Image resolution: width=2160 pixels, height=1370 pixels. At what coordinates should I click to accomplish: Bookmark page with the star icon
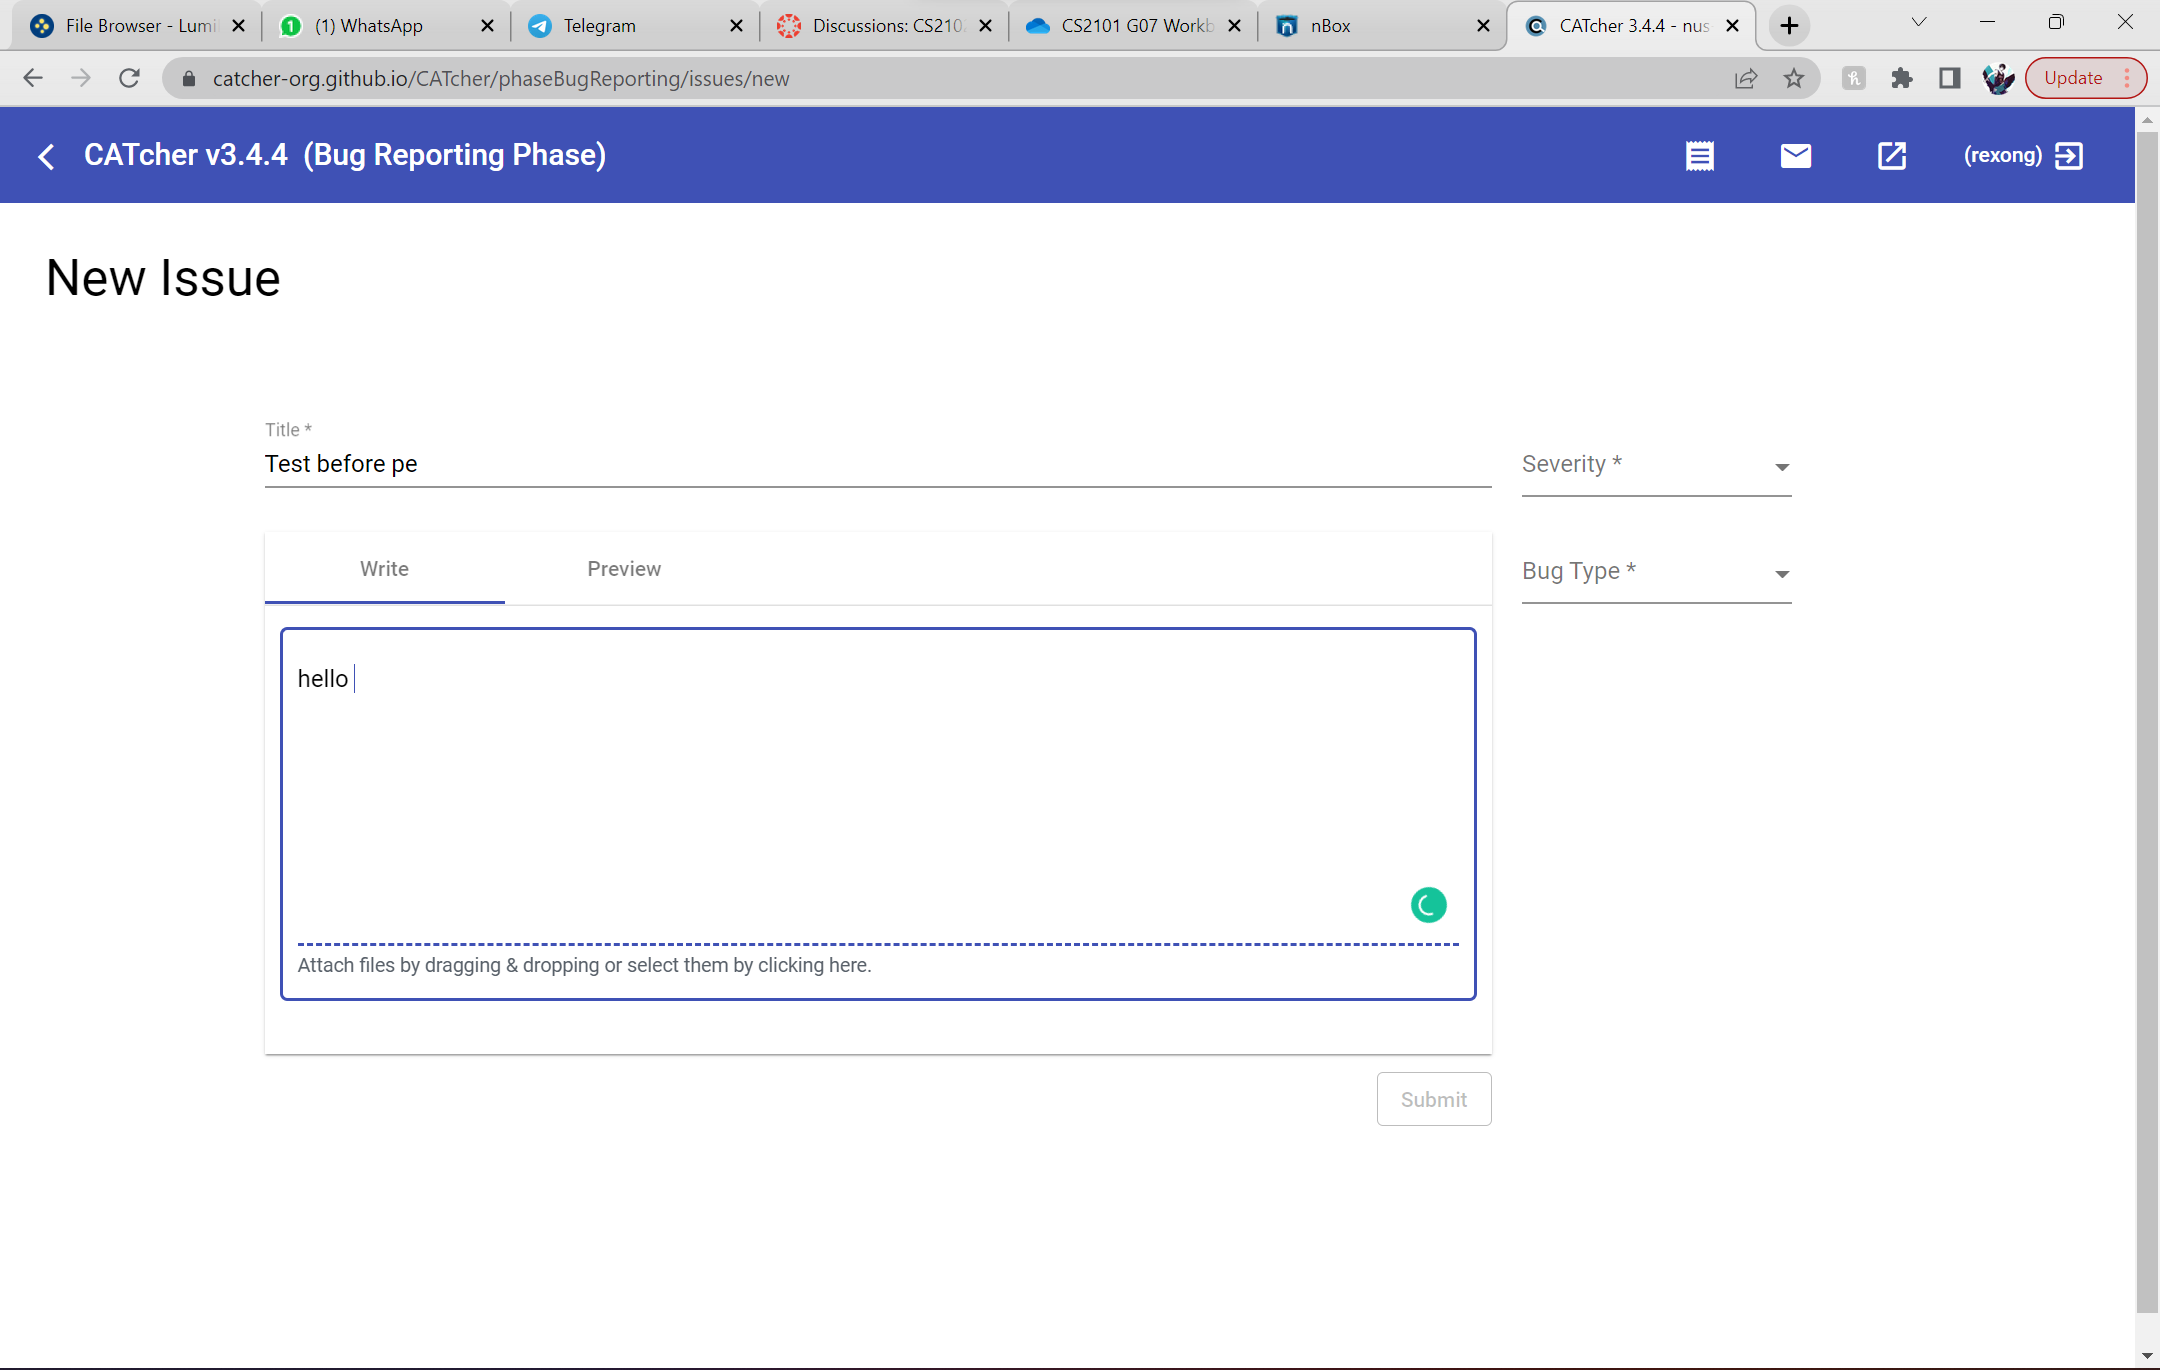point(1794,78)
